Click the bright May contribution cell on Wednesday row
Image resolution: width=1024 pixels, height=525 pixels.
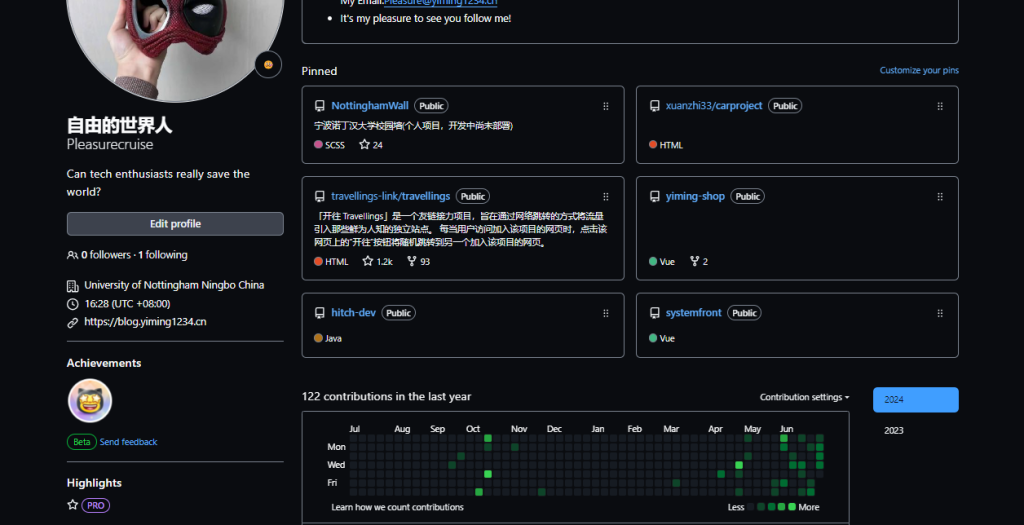tap(739, 465)
